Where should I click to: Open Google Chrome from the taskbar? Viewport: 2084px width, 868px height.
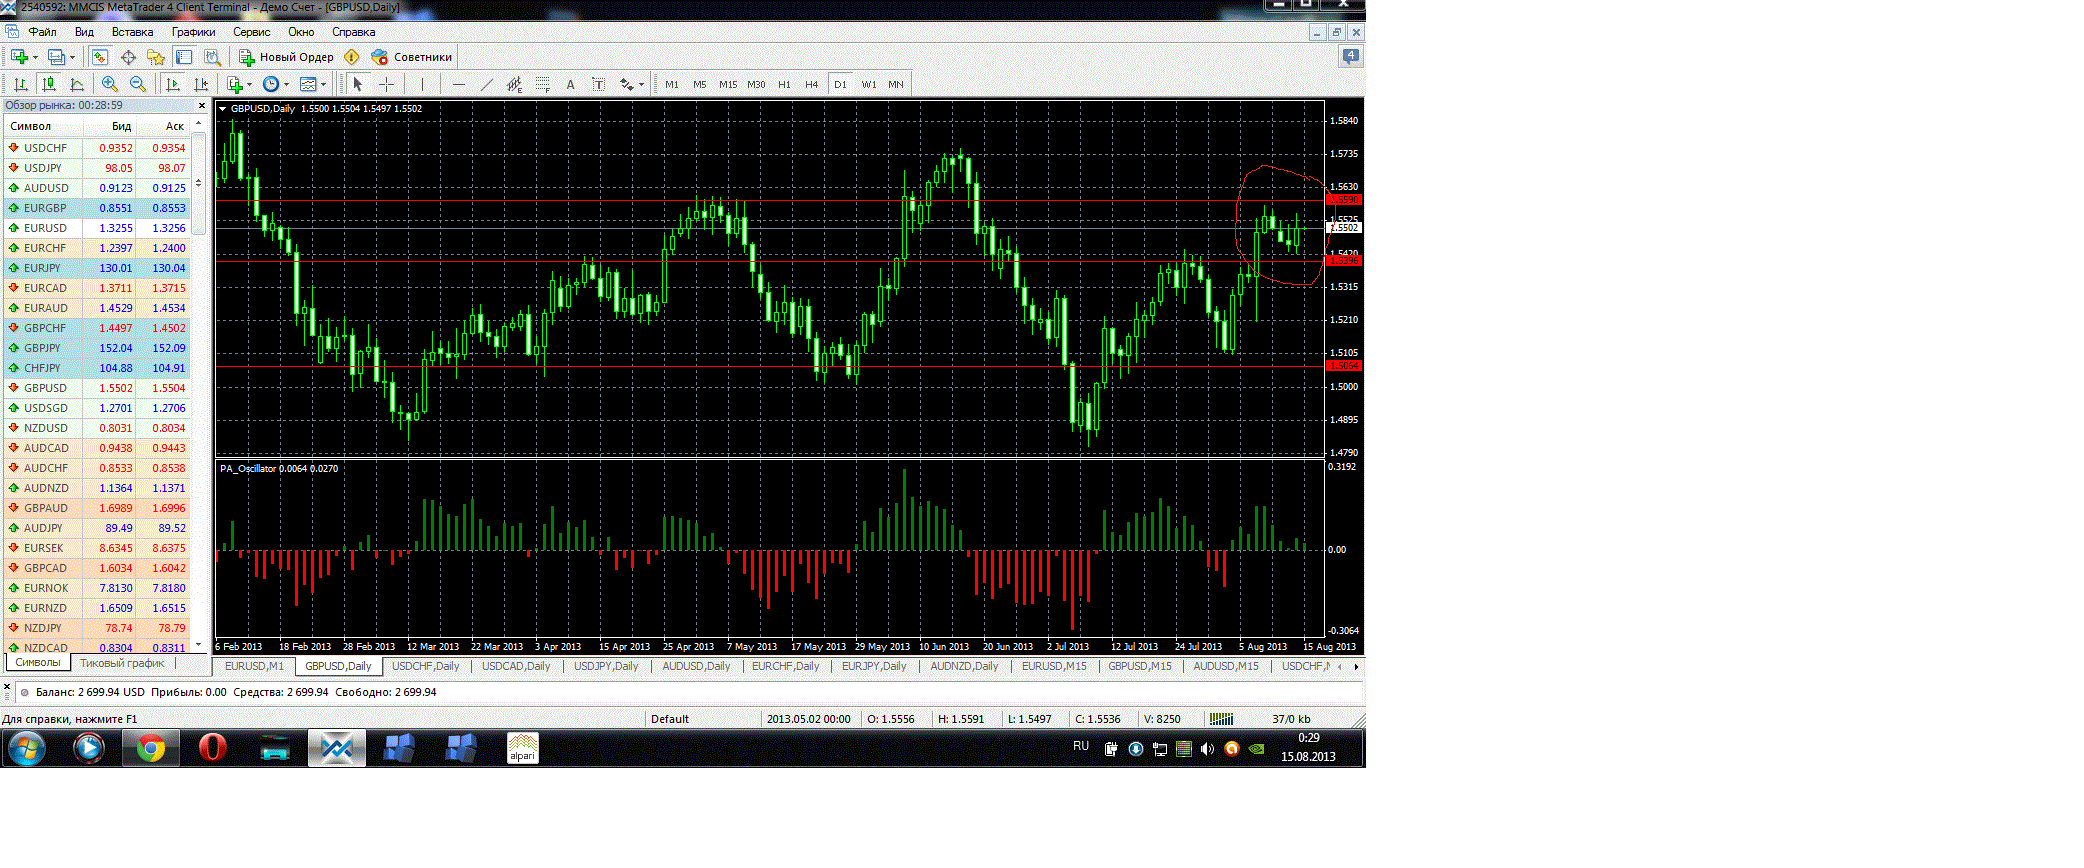tap(151, 748)
